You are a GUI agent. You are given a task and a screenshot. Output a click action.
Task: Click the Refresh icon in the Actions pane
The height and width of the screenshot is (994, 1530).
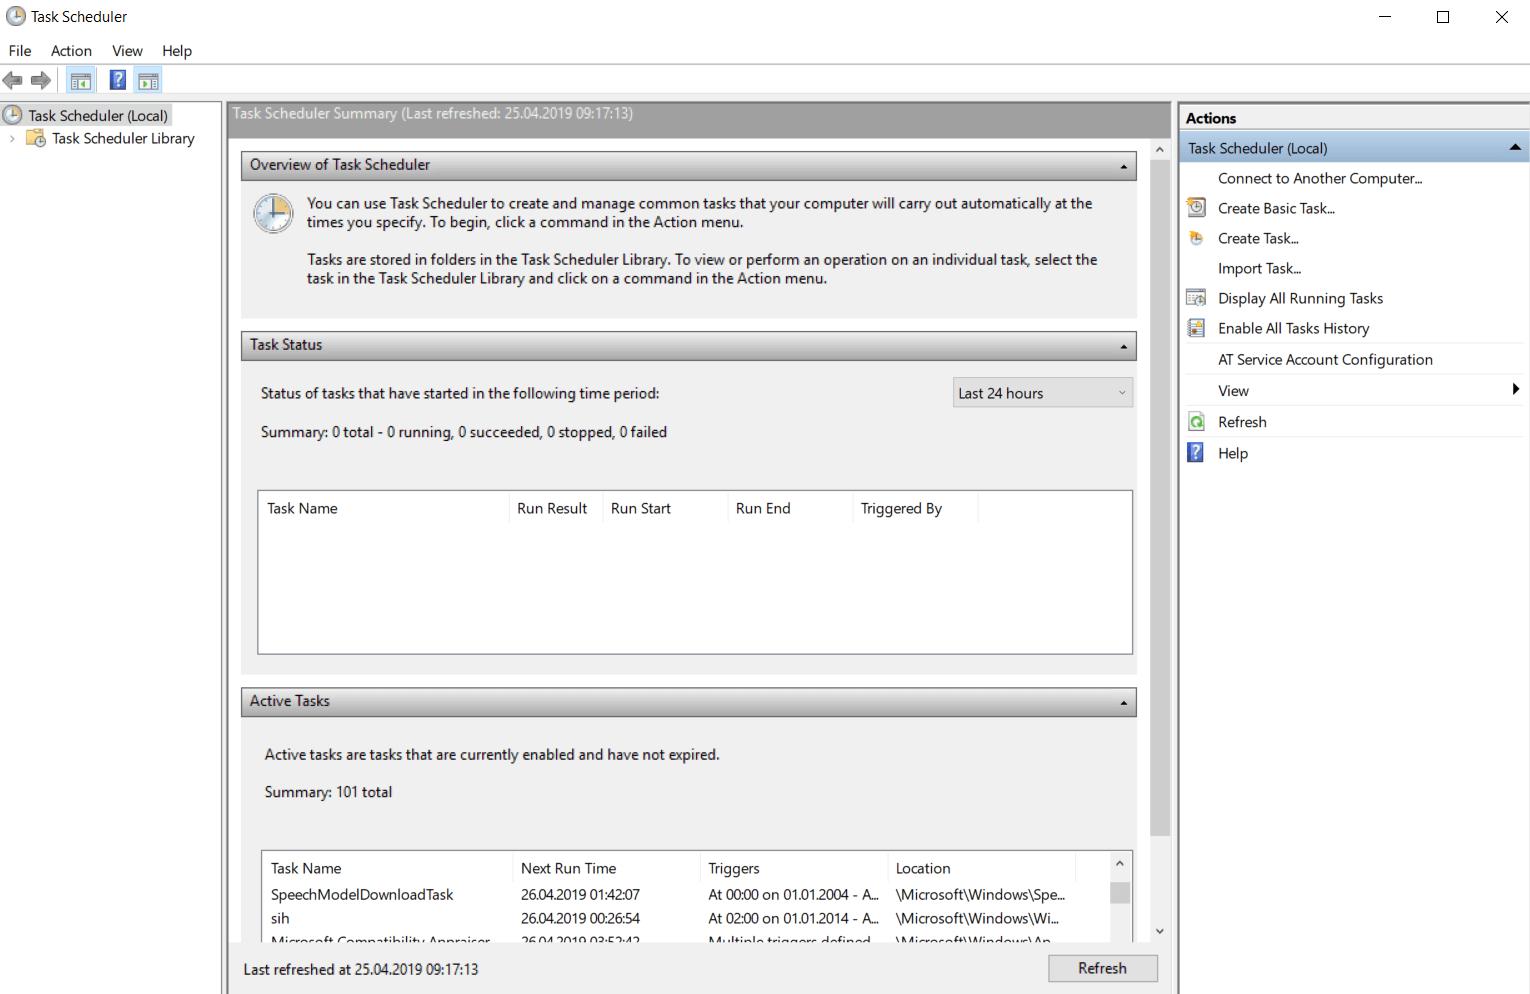click(1196, 421)
